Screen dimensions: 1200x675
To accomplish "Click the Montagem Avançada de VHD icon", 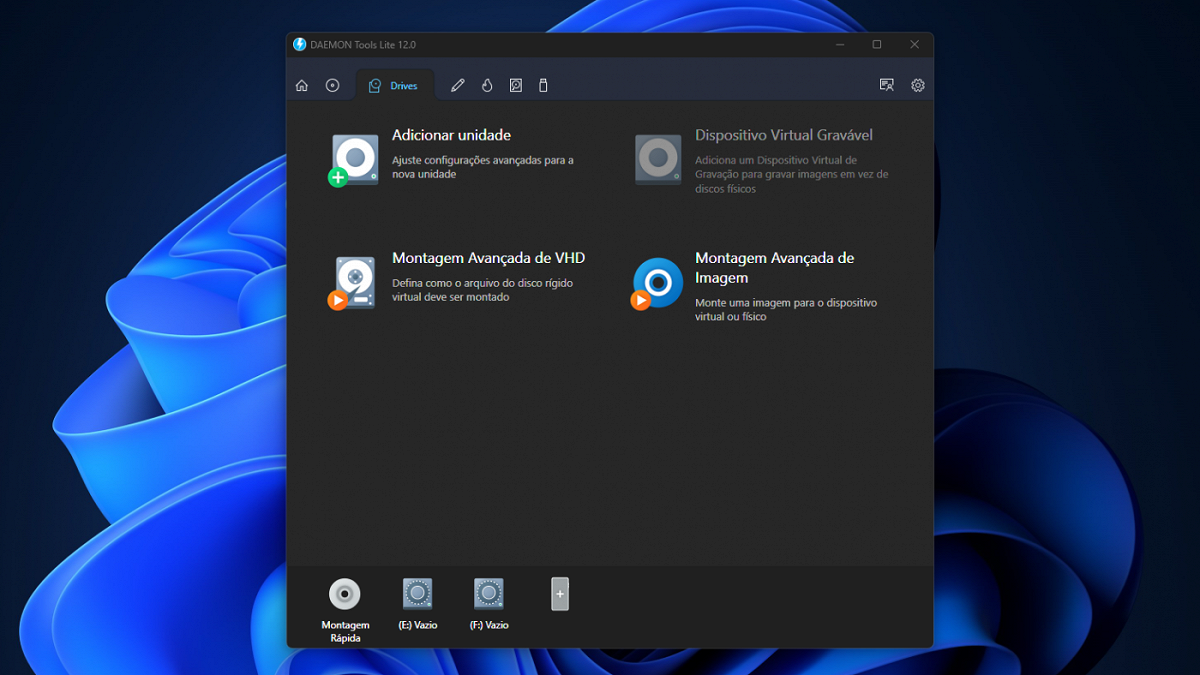I will [x=354, y=282].
